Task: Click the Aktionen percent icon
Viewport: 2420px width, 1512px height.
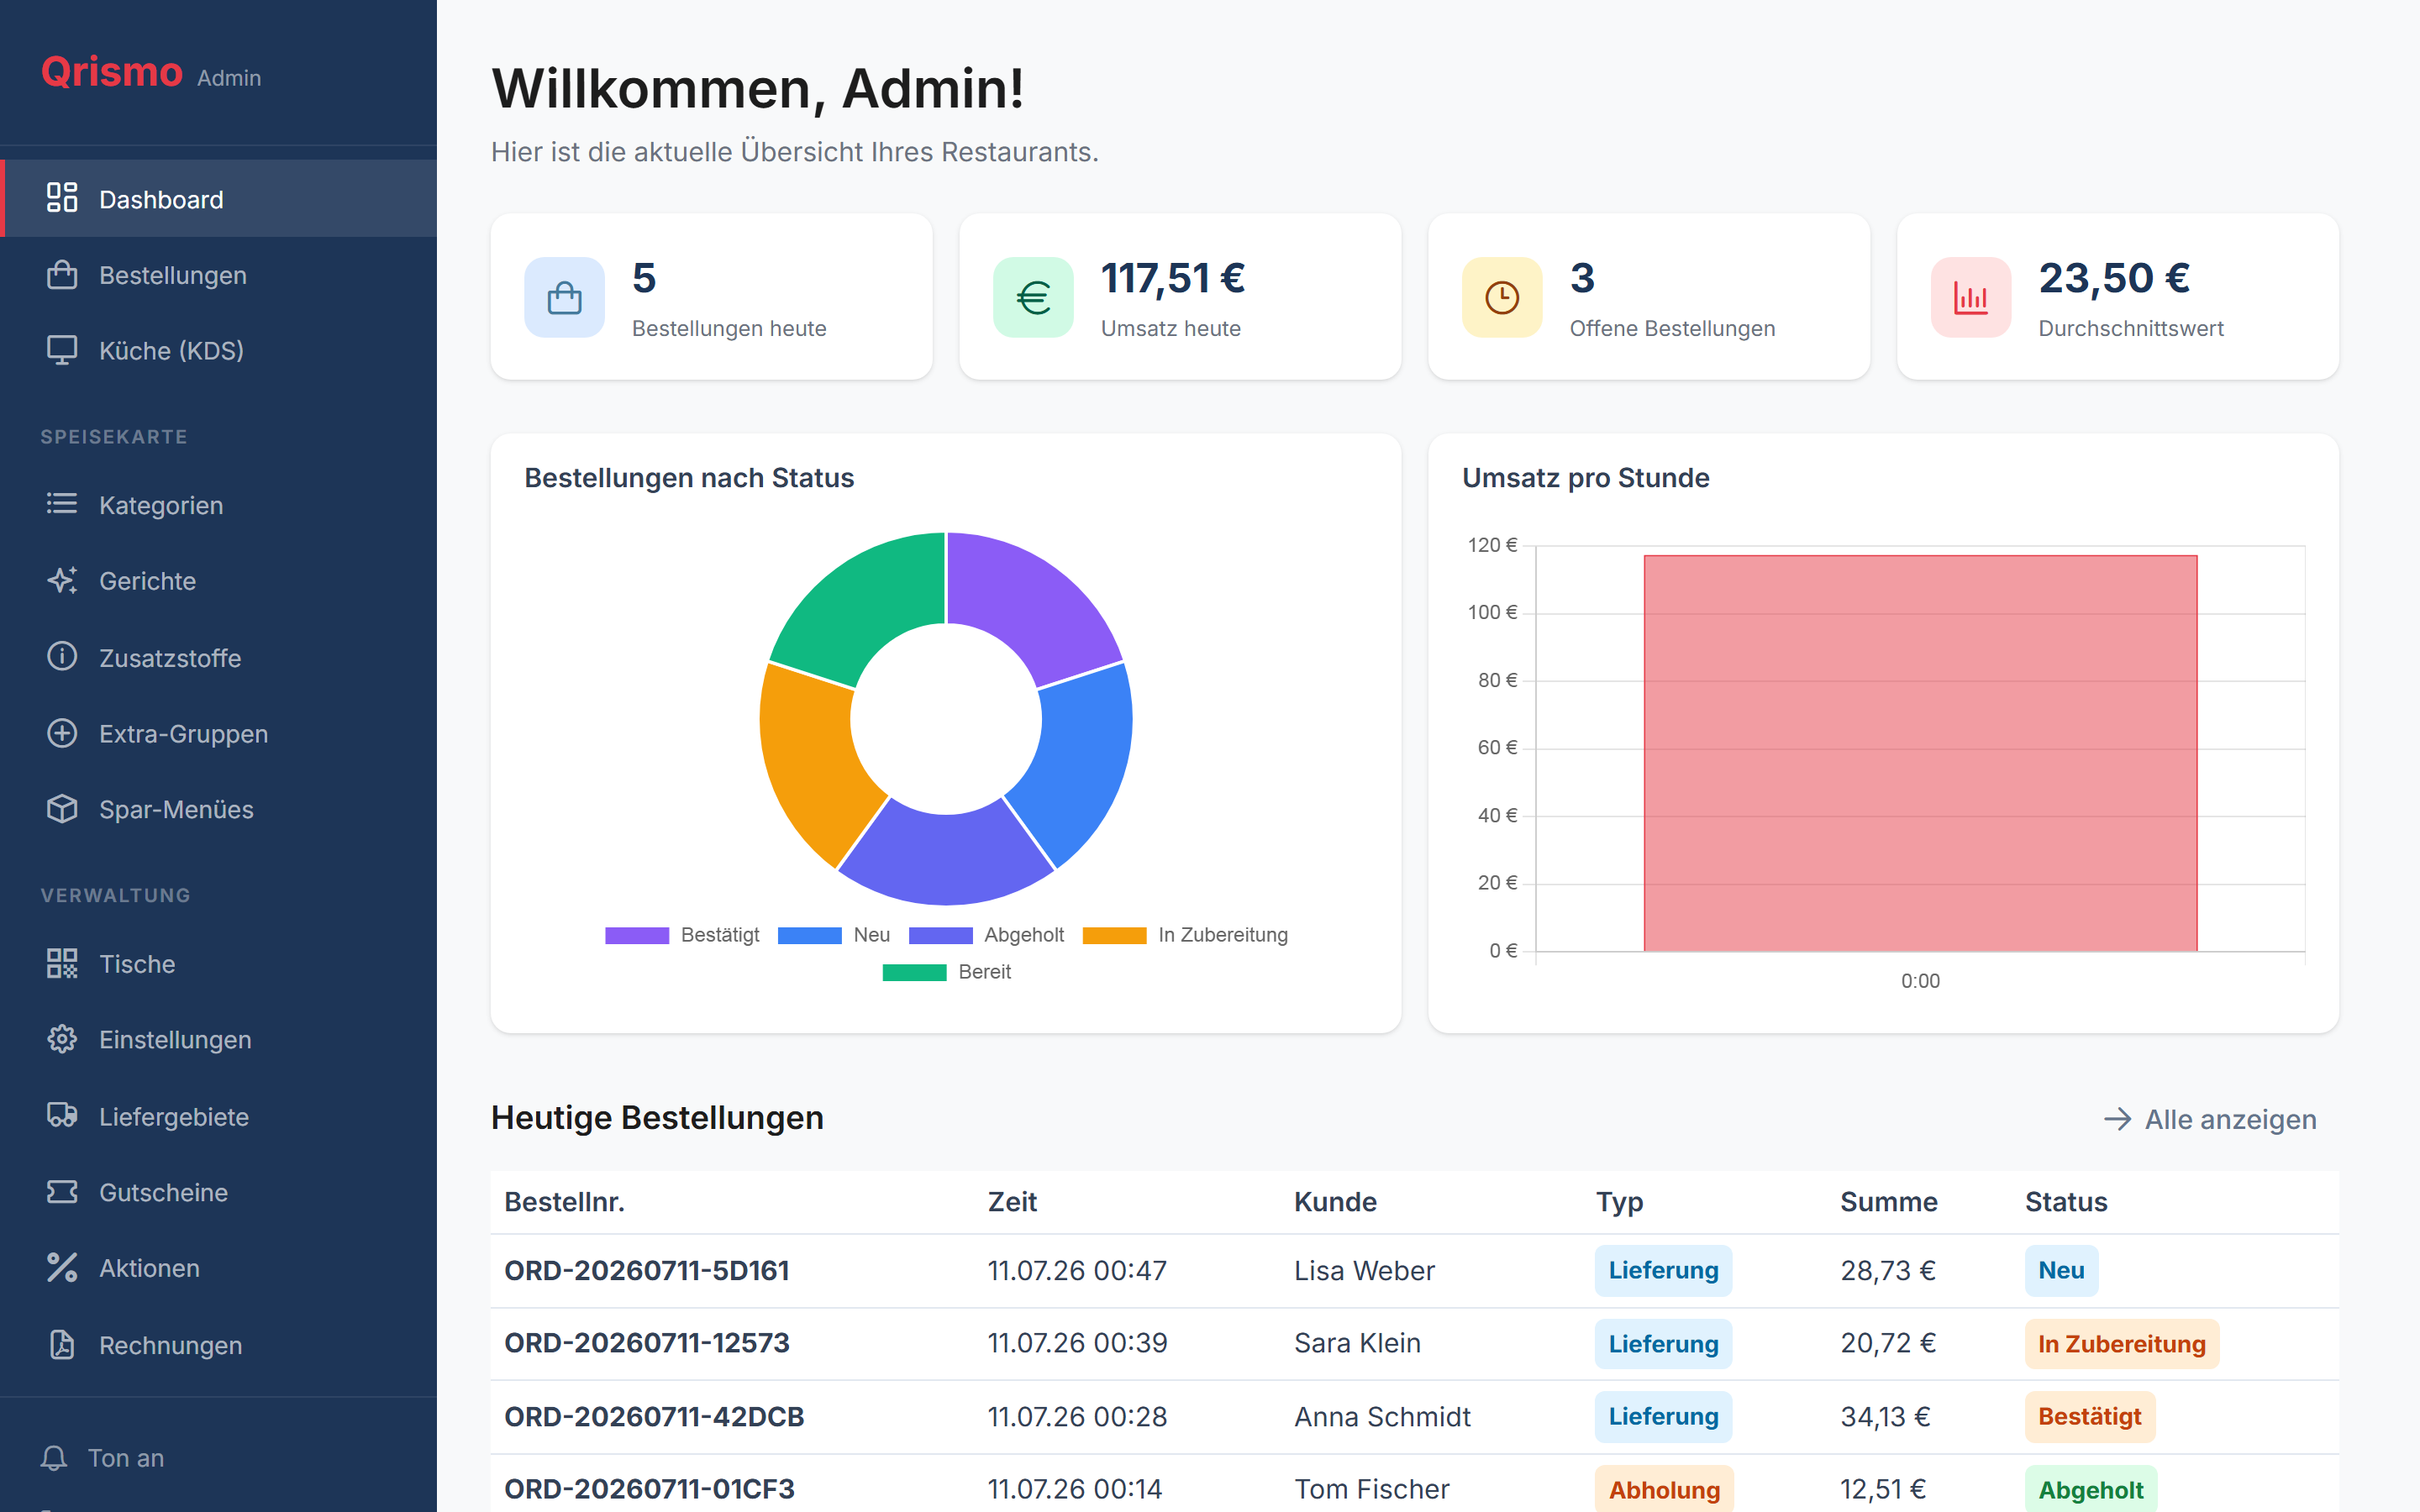Action: (x=62, y=1268)
